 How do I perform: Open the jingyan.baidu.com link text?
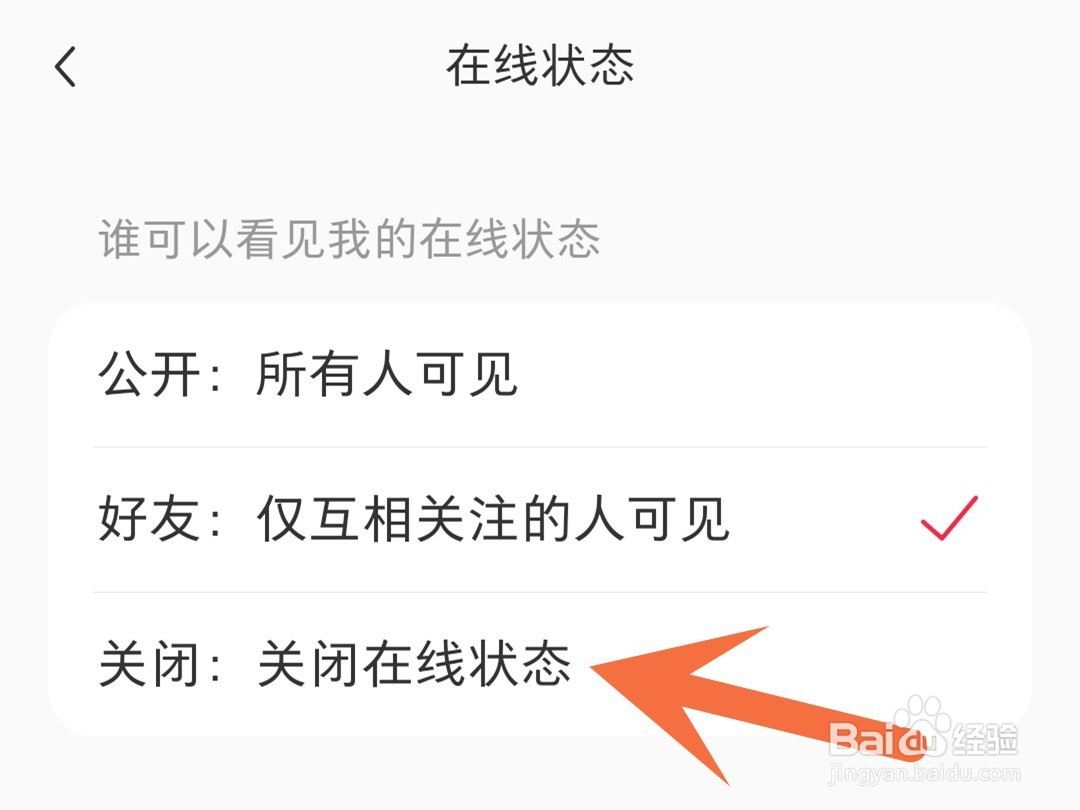click(x=924, y=773)
